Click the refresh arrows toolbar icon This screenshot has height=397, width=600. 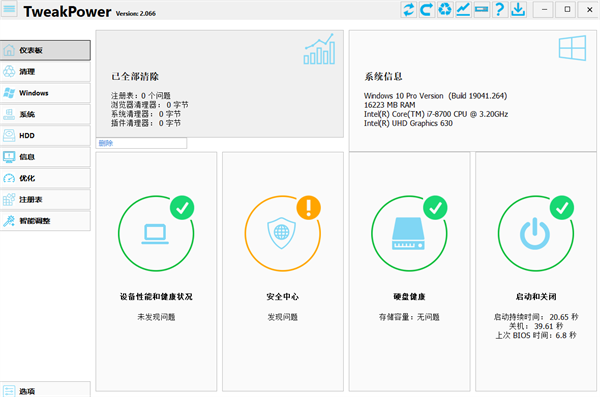click(408, 9)
